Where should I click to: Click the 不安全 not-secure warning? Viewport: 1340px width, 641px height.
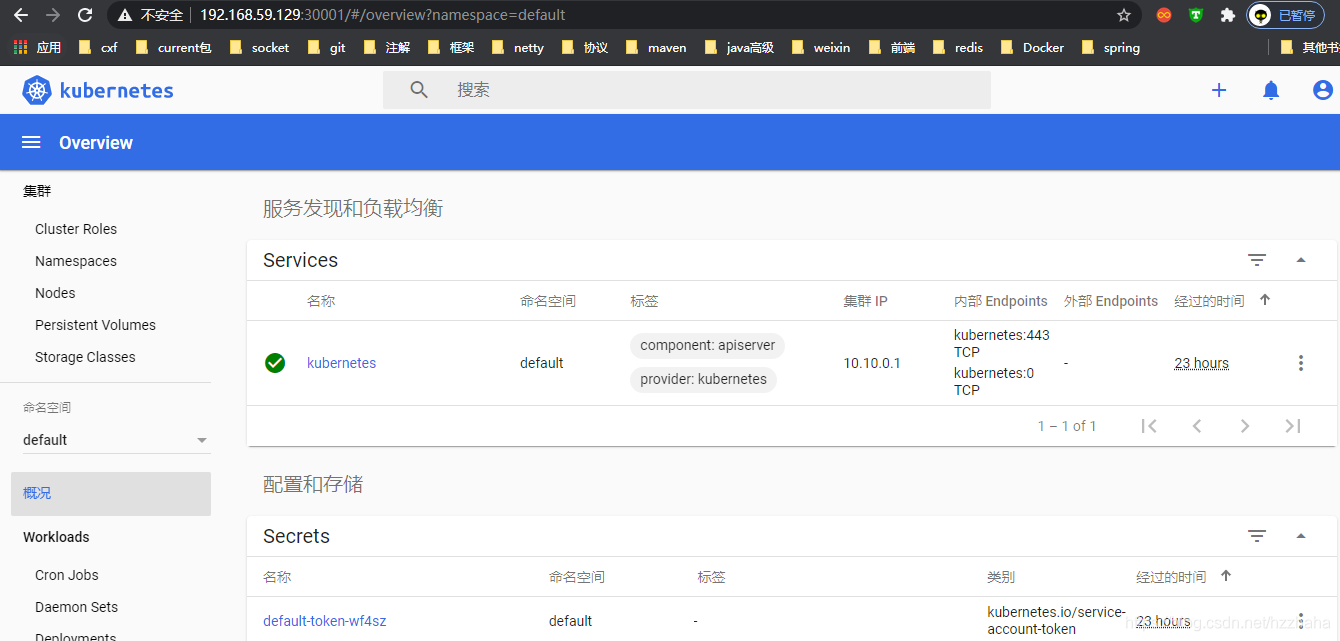click(150, 15)
